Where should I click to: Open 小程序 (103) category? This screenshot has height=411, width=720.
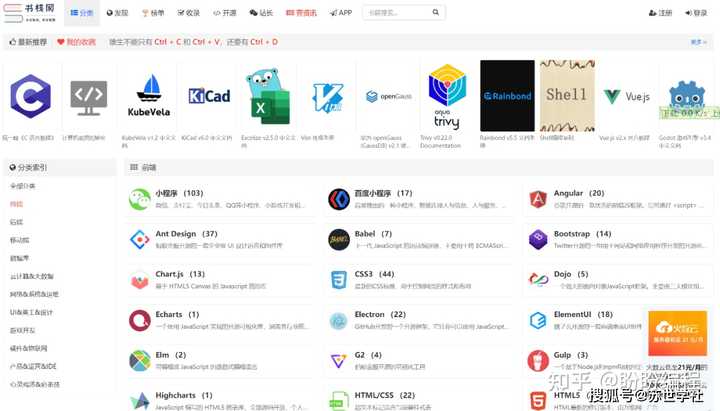pyautogui.click(x=179, y=193)
